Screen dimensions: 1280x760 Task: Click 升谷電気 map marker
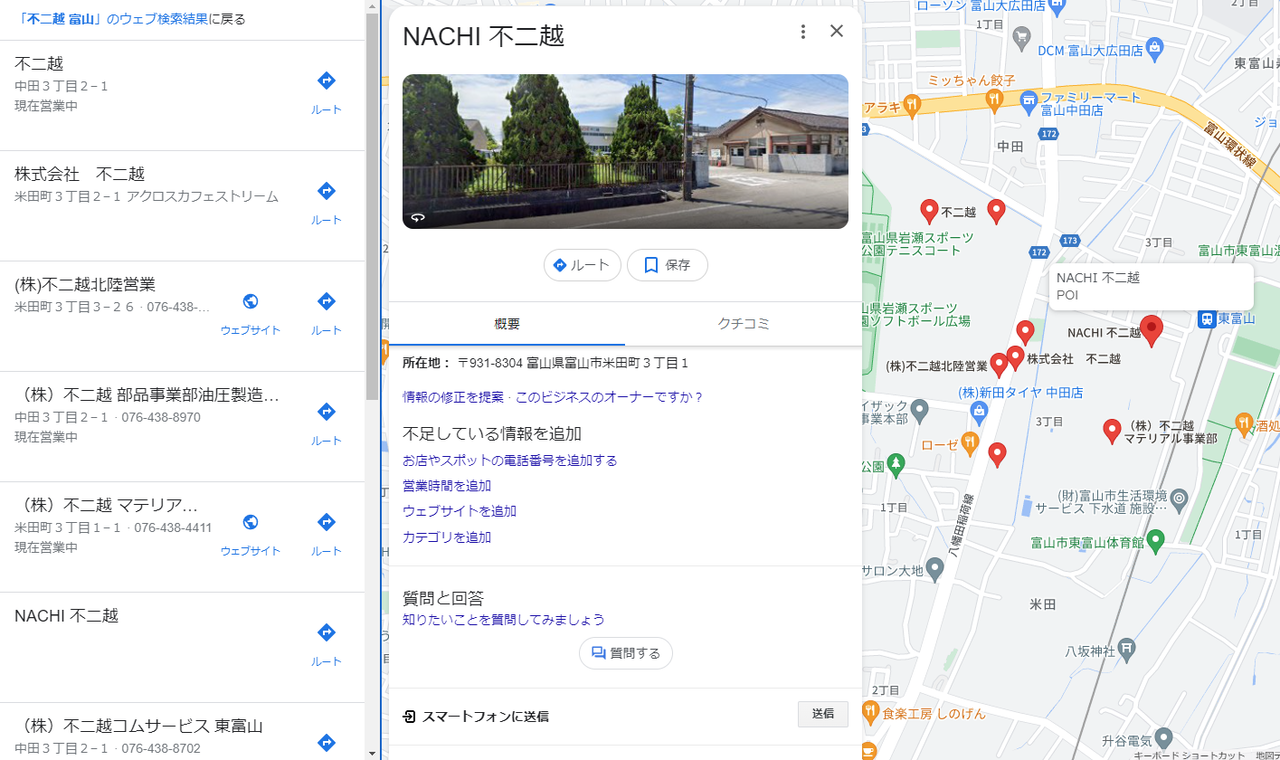[1163, 739]
